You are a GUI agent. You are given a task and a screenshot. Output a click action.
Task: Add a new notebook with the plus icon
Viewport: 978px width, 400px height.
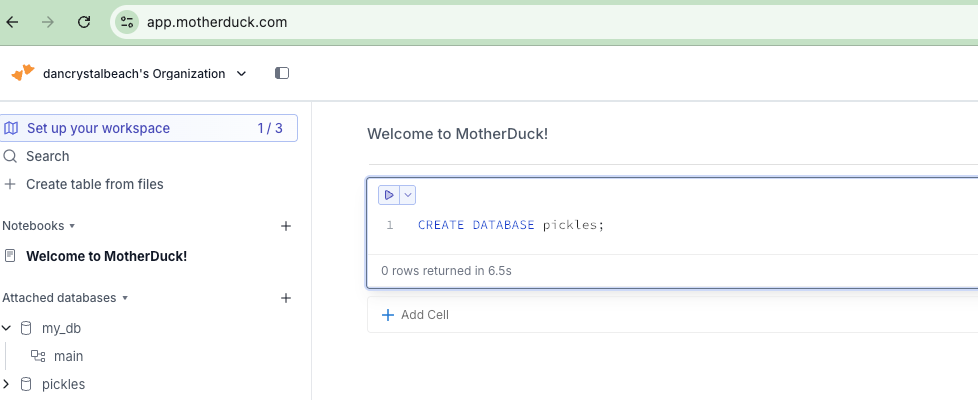pos(286,226)
